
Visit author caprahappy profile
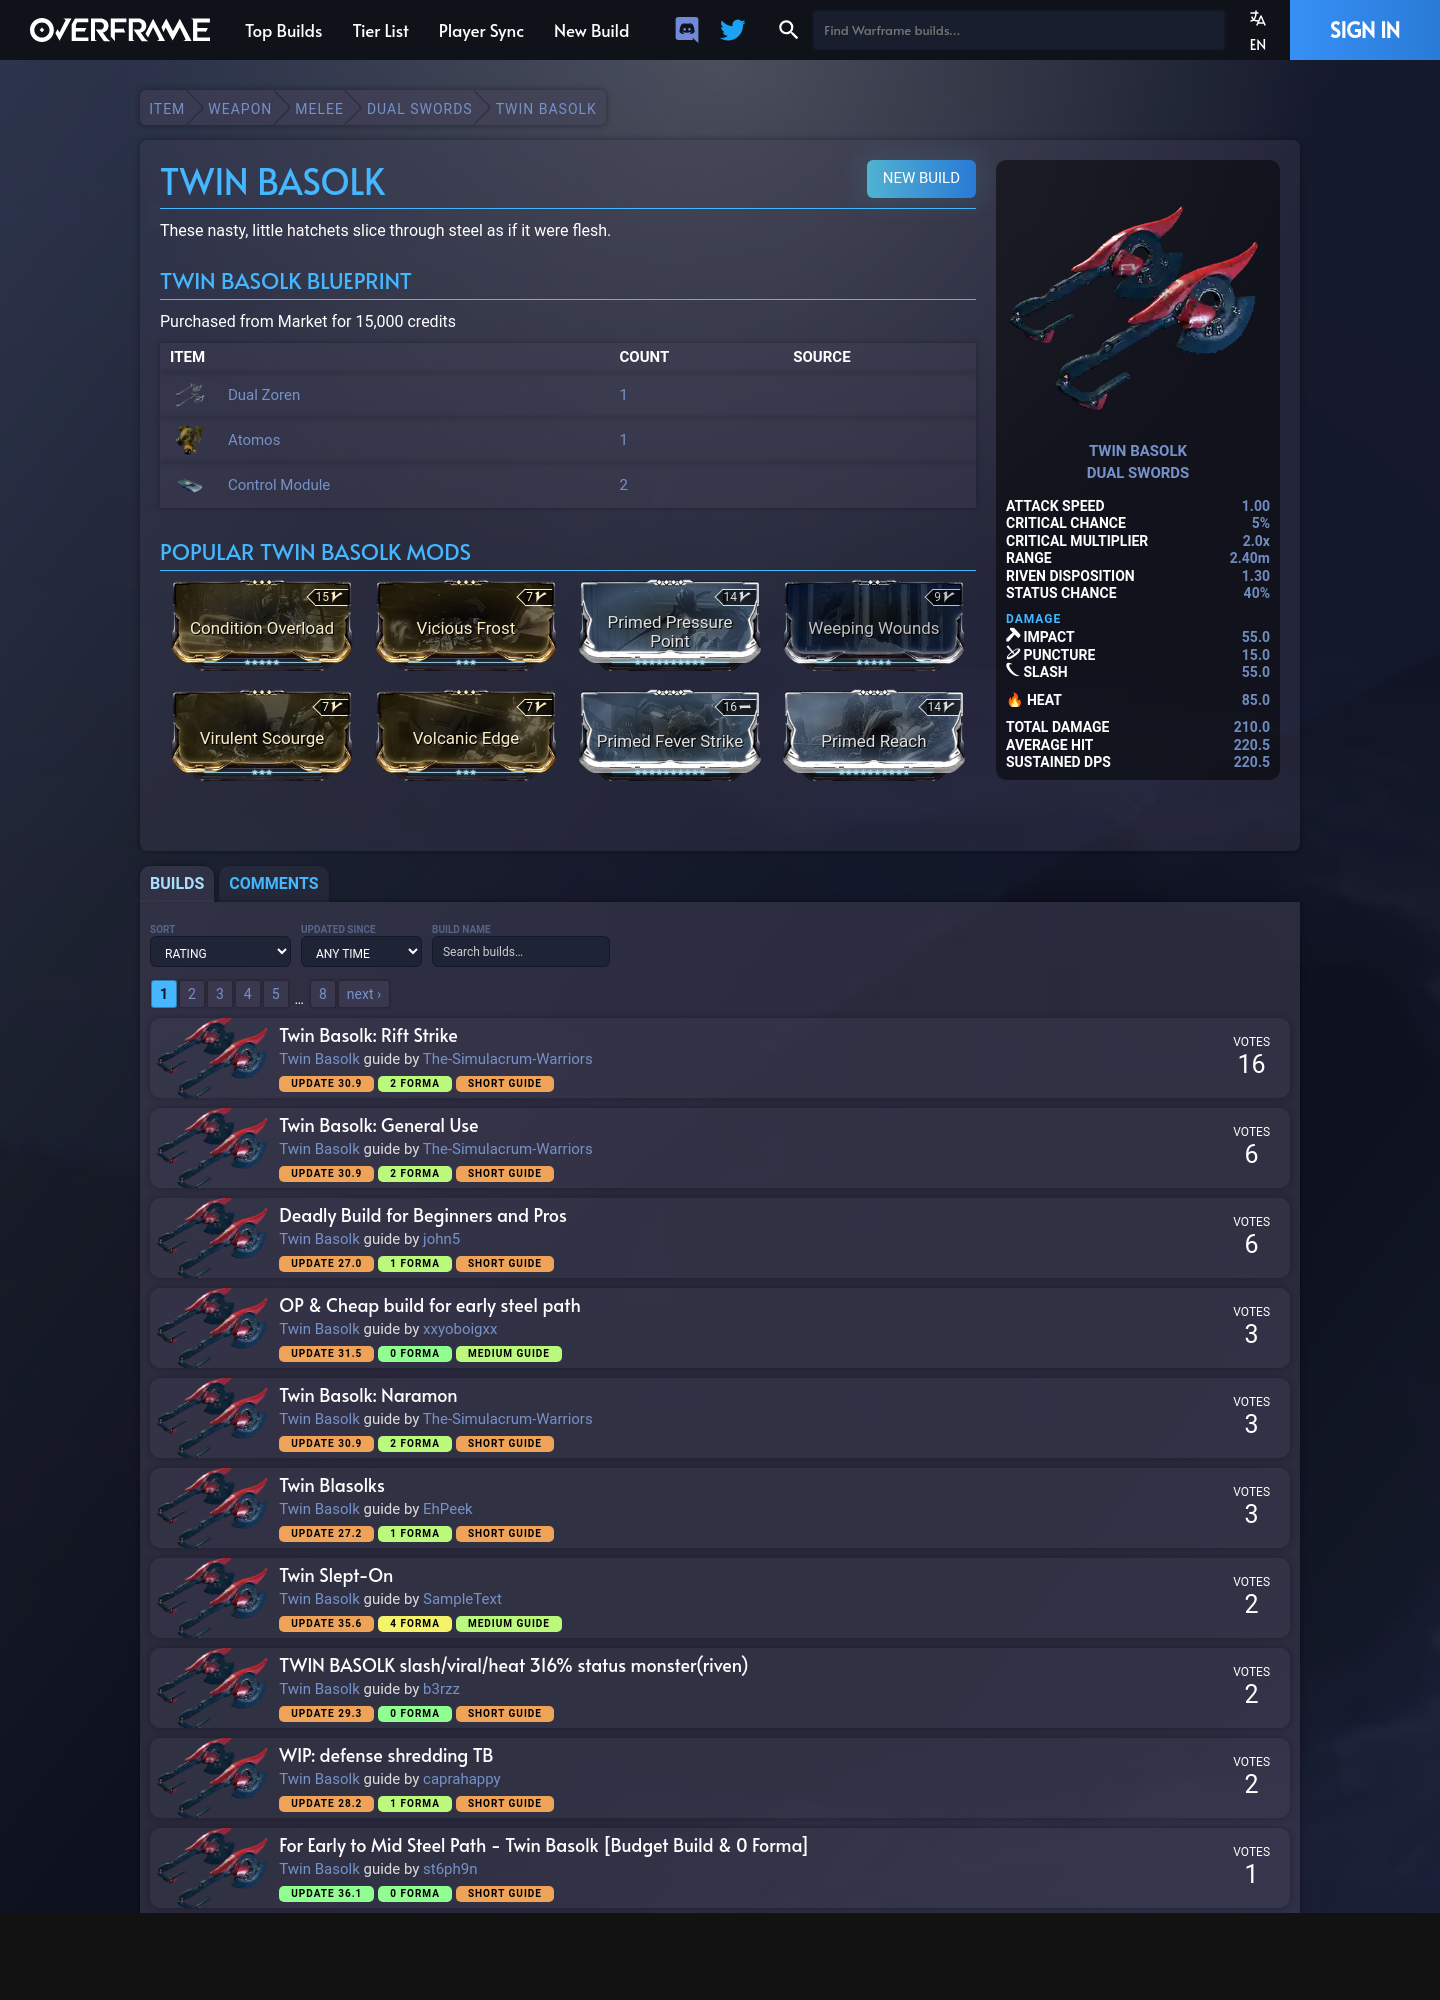(x=462, y=1779)
